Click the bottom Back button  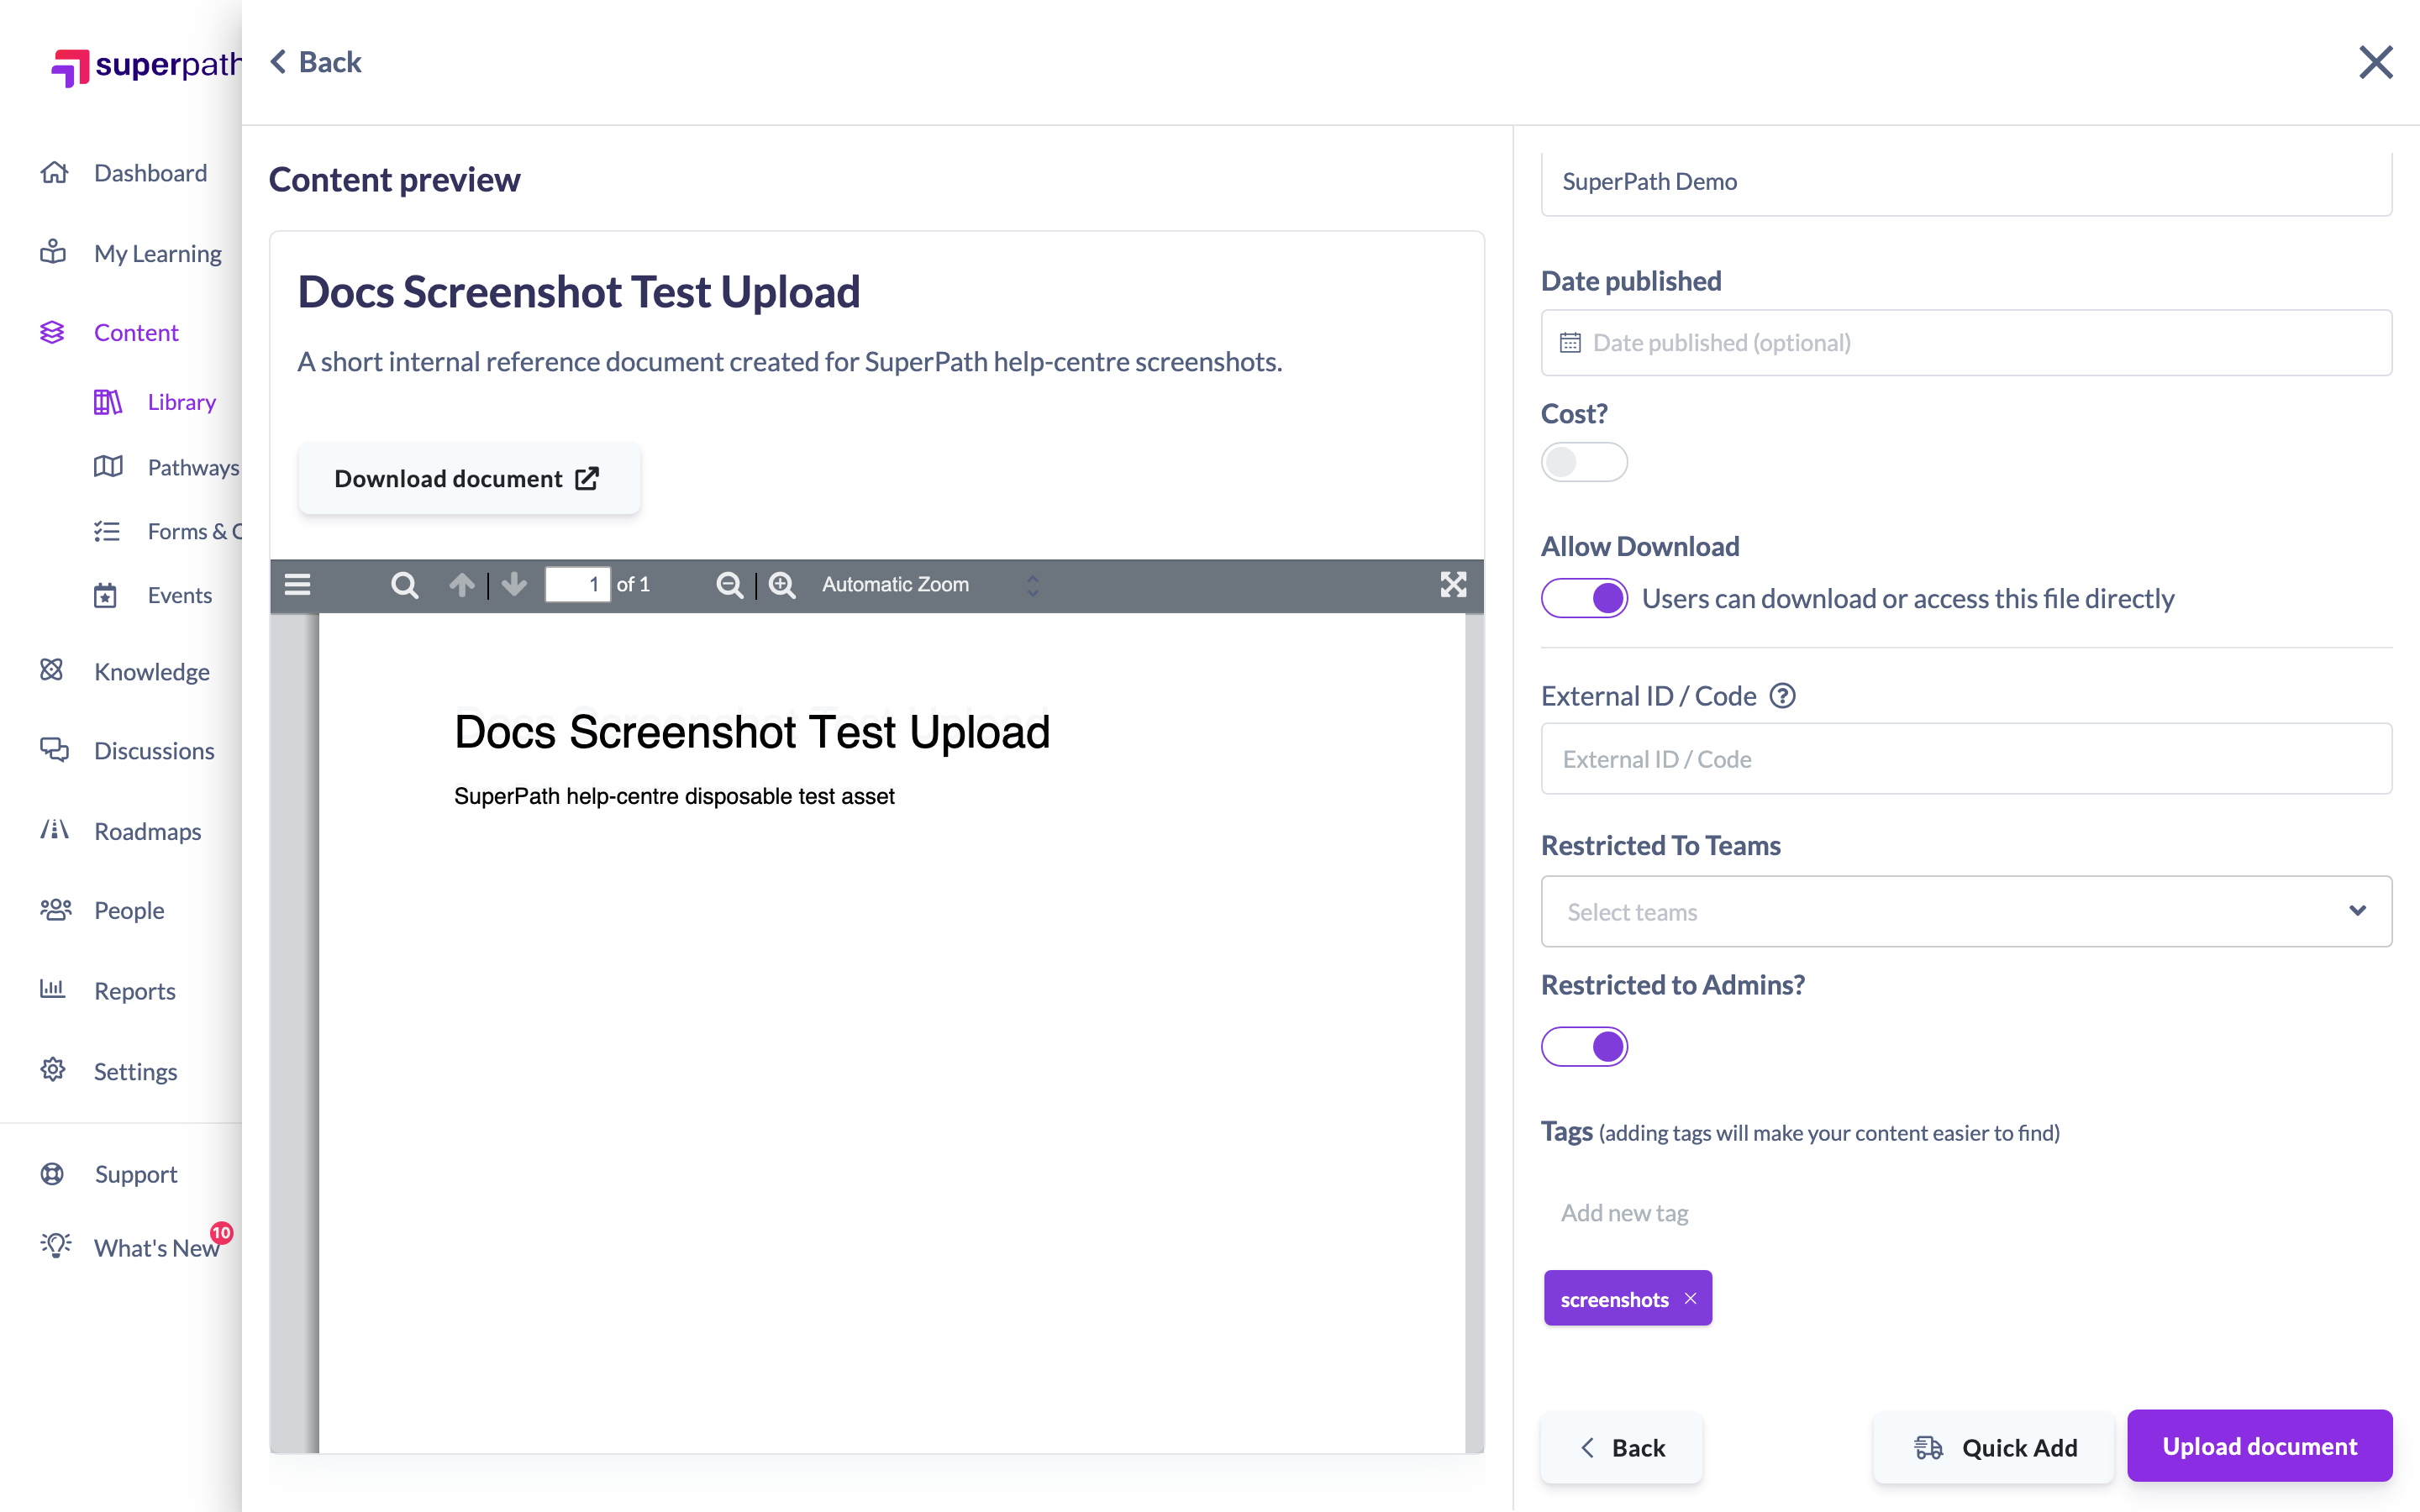[x=1621, y=1447]
